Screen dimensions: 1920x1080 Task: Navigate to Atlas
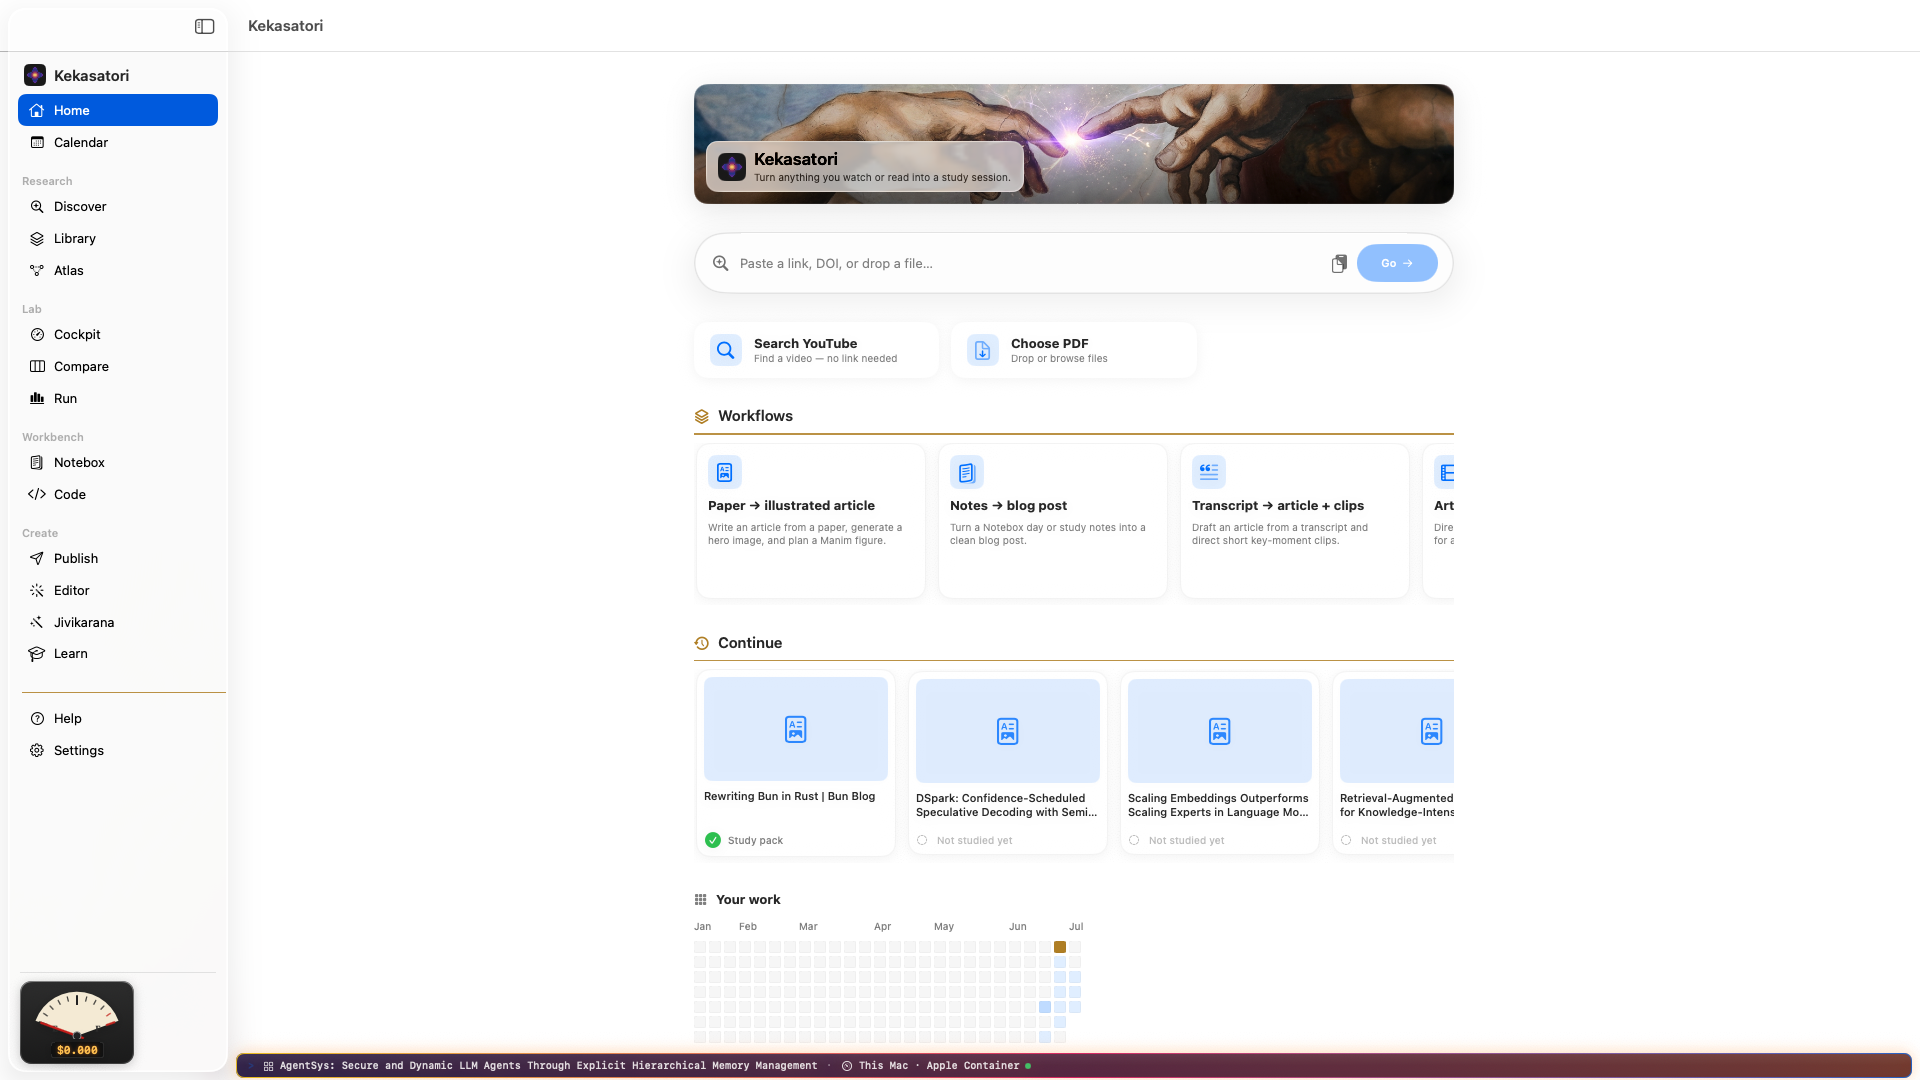118,270
